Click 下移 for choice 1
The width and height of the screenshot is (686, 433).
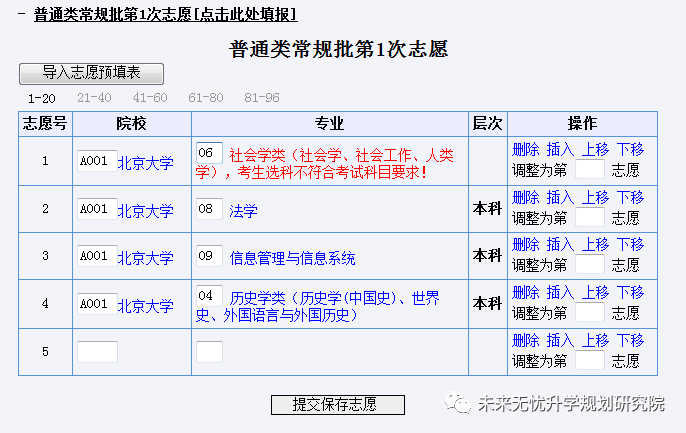click(x=630, y=150)
